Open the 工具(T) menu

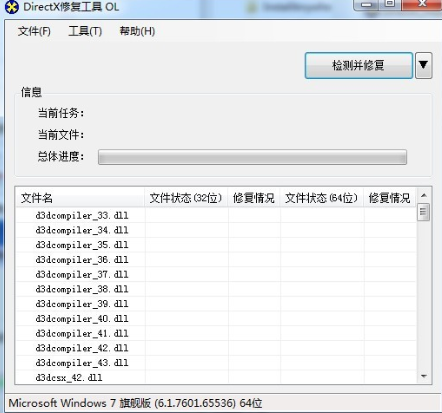point(85,31)
